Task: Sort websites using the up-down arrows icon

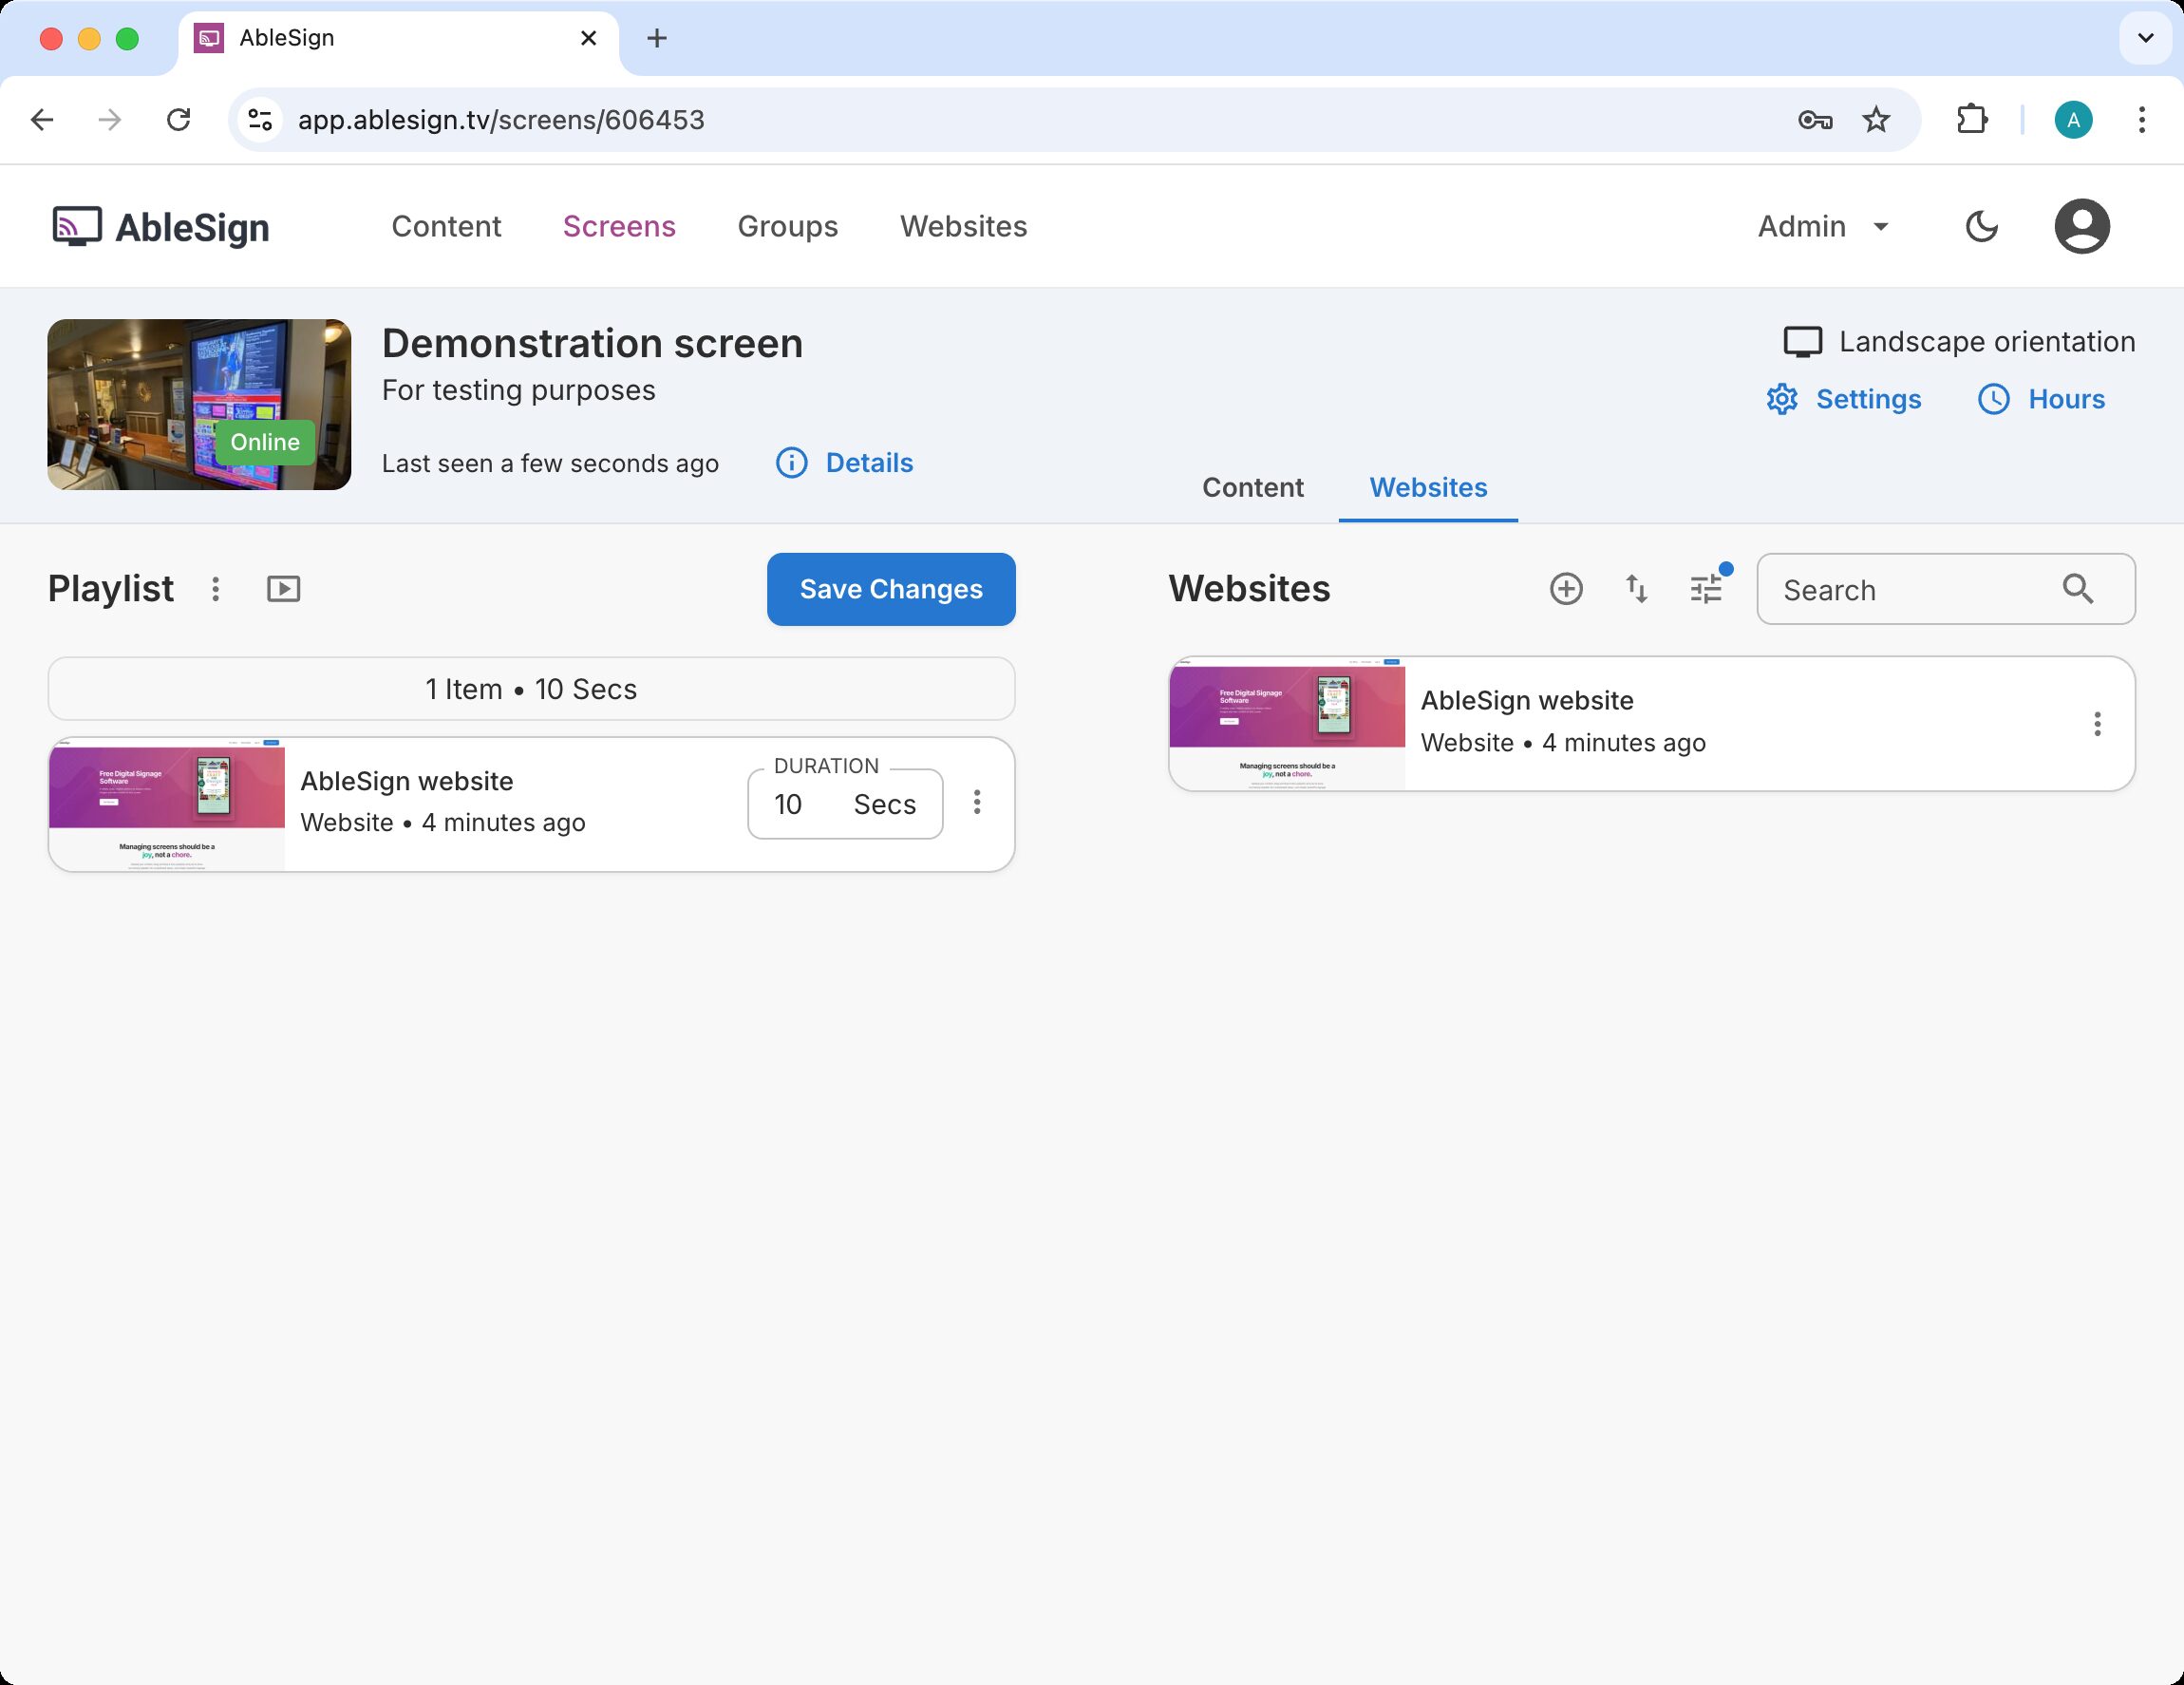Action: [x=1637, y=589]
